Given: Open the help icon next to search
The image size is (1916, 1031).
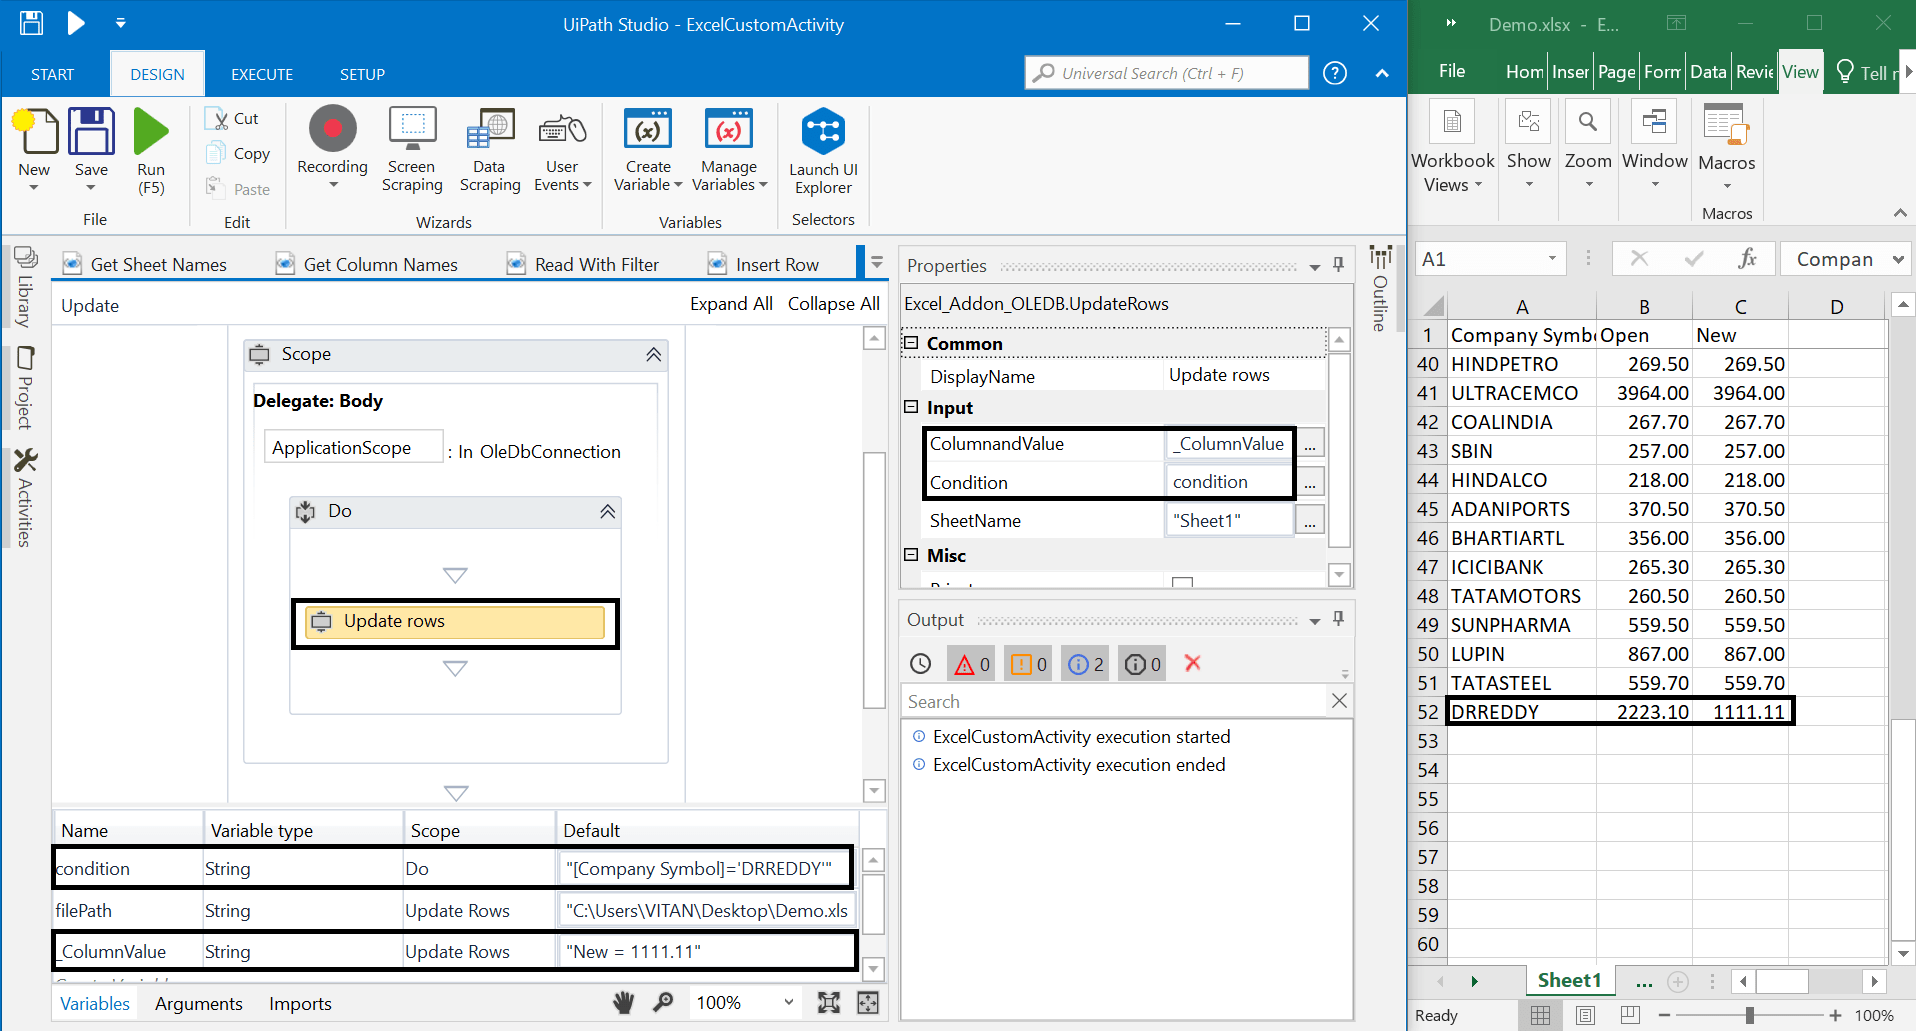Looking at the screenshot, I should pos(1335,73).
